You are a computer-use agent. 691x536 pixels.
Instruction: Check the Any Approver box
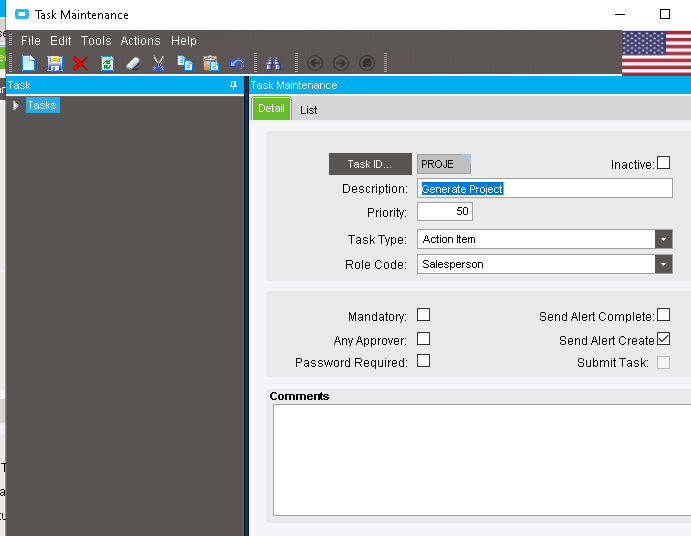click(x=424, y=339)
